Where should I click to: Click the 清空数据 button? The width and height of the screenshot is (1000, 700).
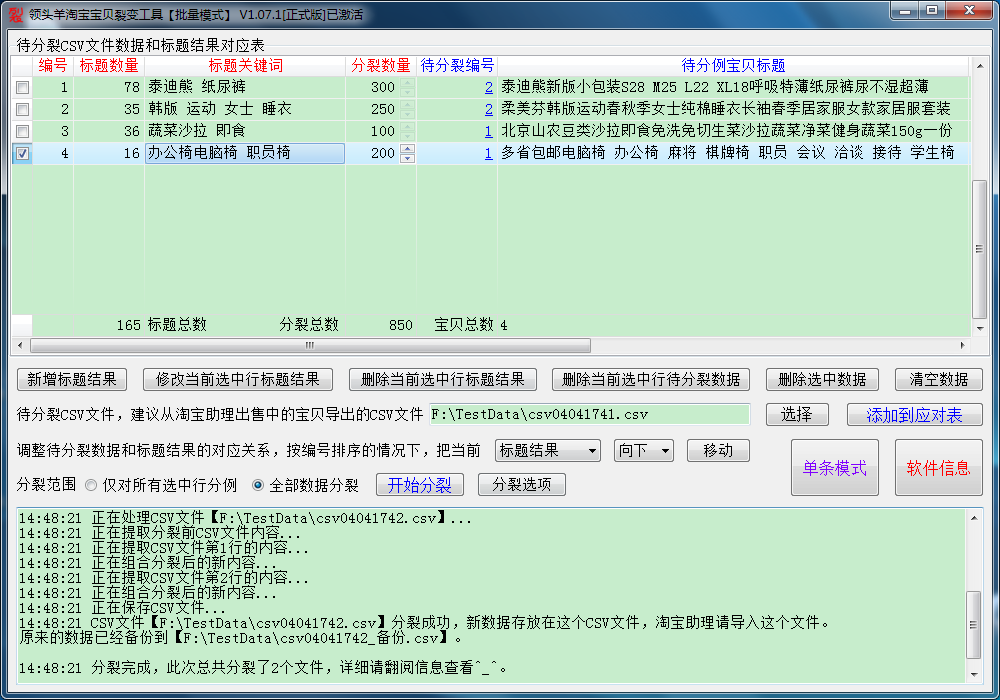938,380
